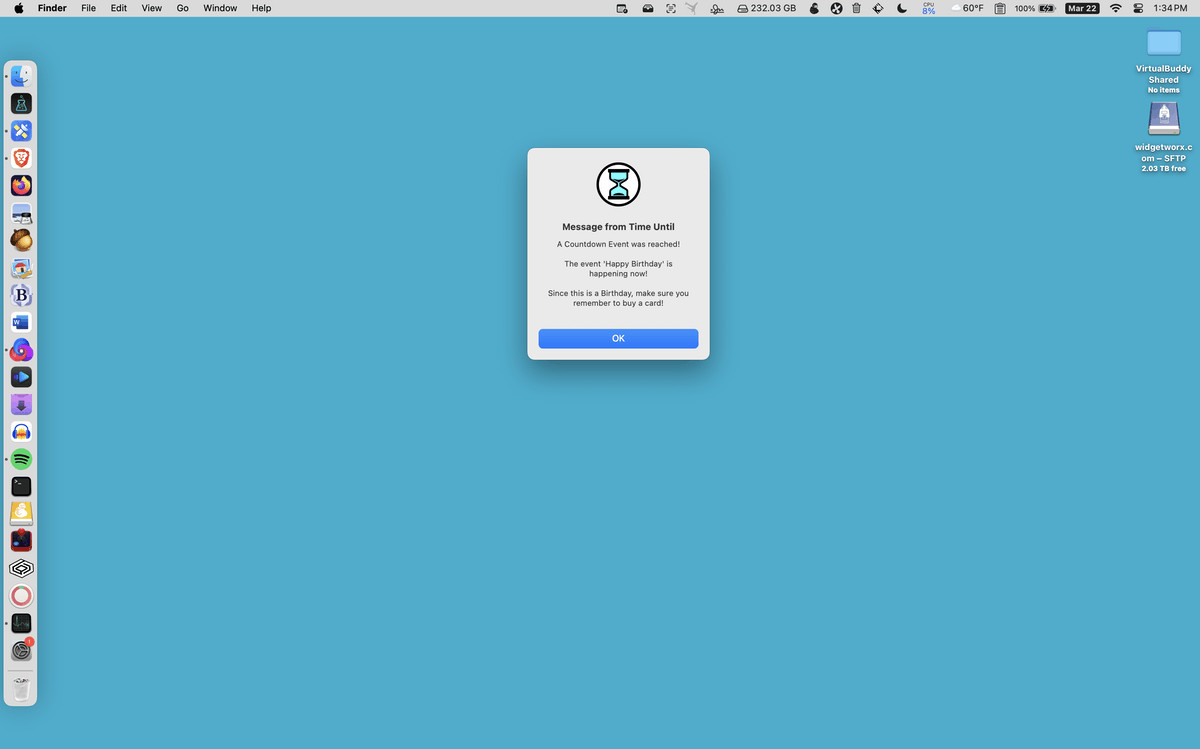Image resolution: width=1200 pixels, height=749 pixels.
Task: Open System Settings in the dock
Action: click(x=21, y=651)
